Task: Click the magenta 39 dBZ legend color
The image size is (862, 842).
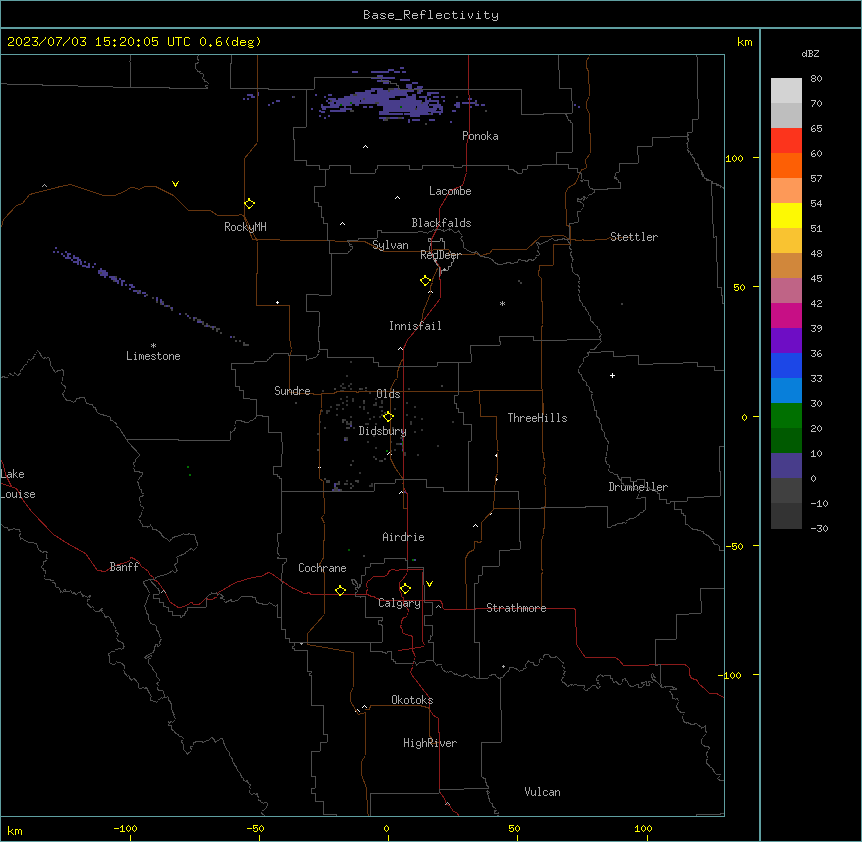Action: click(786, 315)
